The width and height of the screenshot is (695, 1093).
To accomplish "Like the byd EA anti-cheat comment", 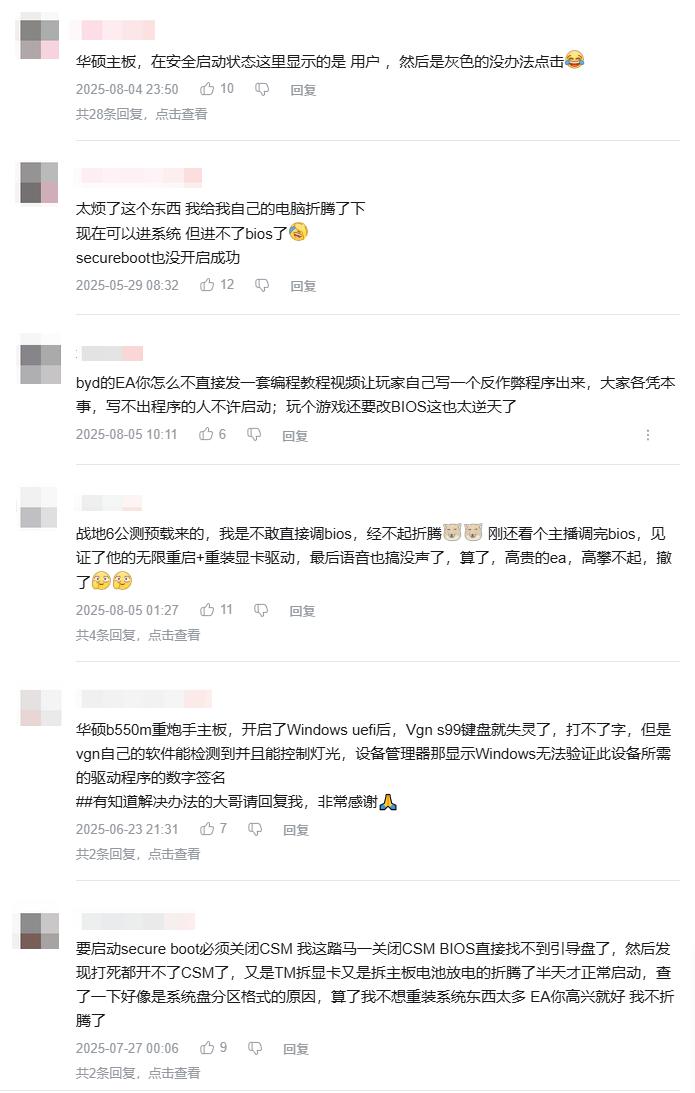I will coord(212,434).
